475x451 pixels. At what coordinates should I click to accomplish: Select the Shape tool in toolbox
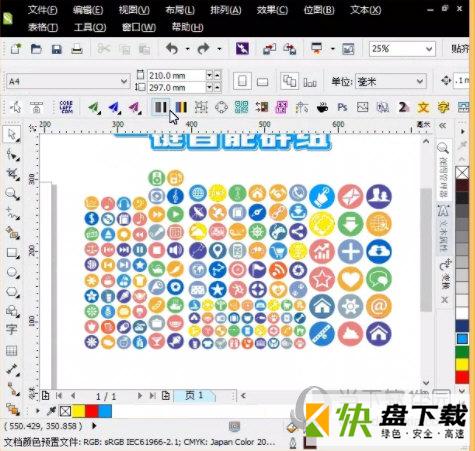pyautogui.click(x=12, y=155)
